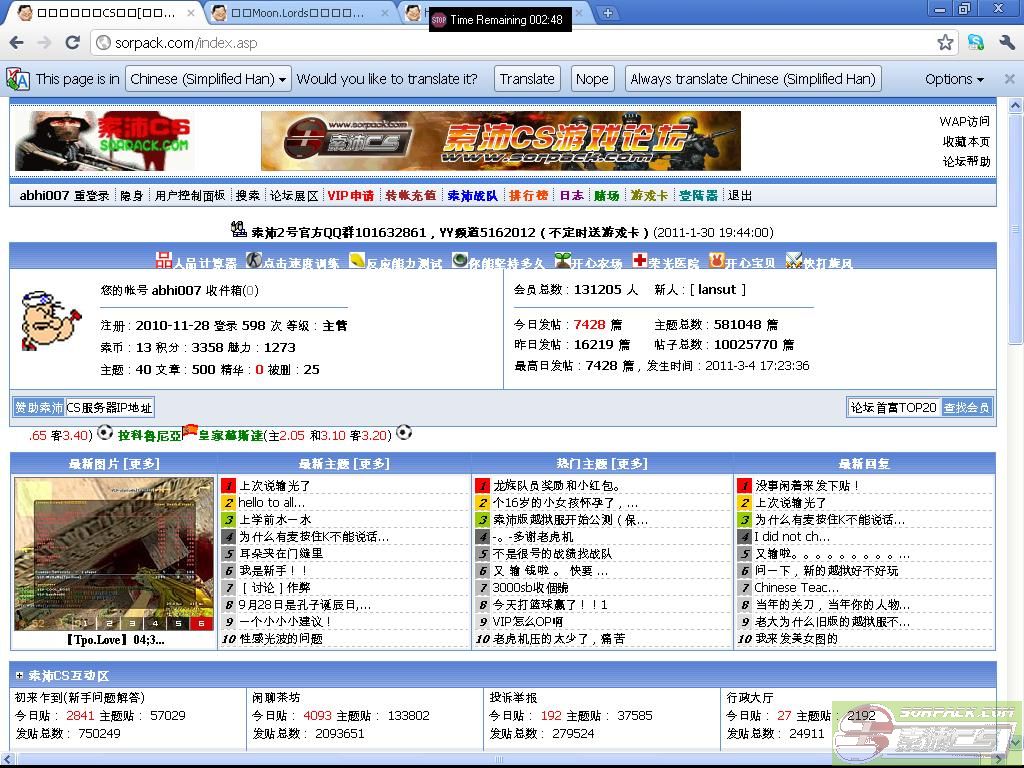Click the sorpack.com address bar

500,43
